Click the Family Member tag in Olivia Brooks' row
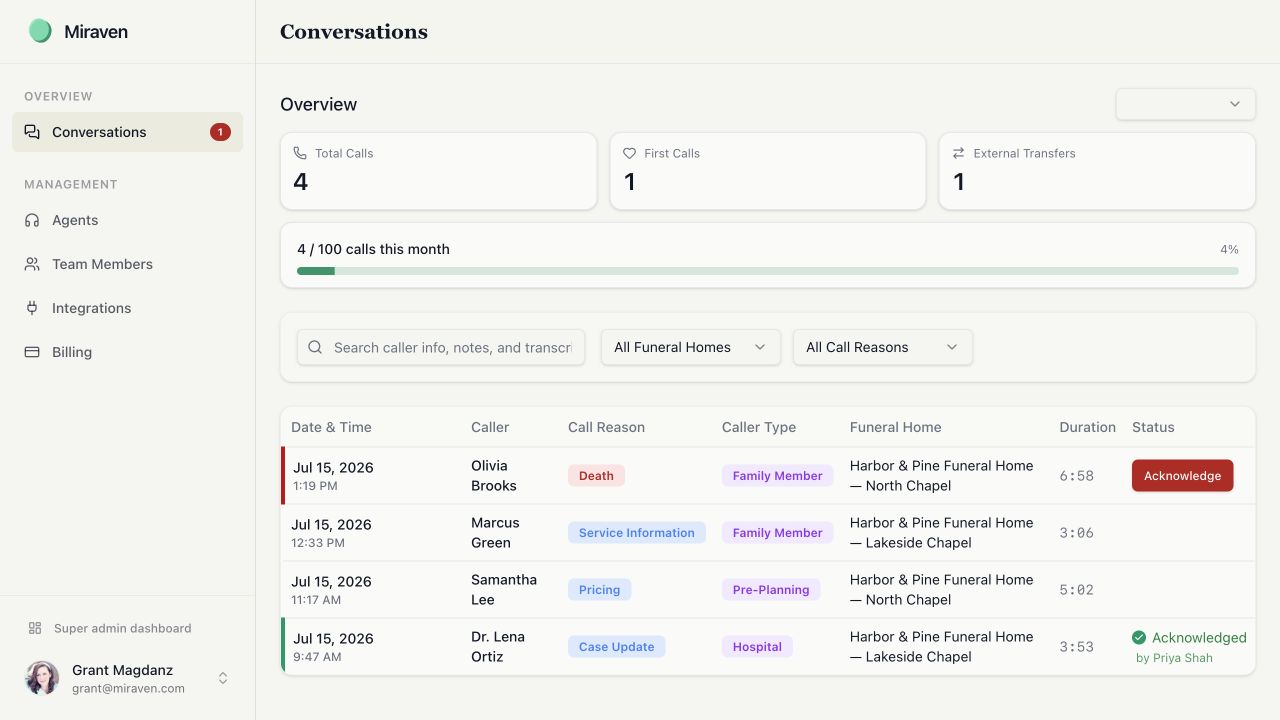1280x720 pixels. [x=777, y=476]
